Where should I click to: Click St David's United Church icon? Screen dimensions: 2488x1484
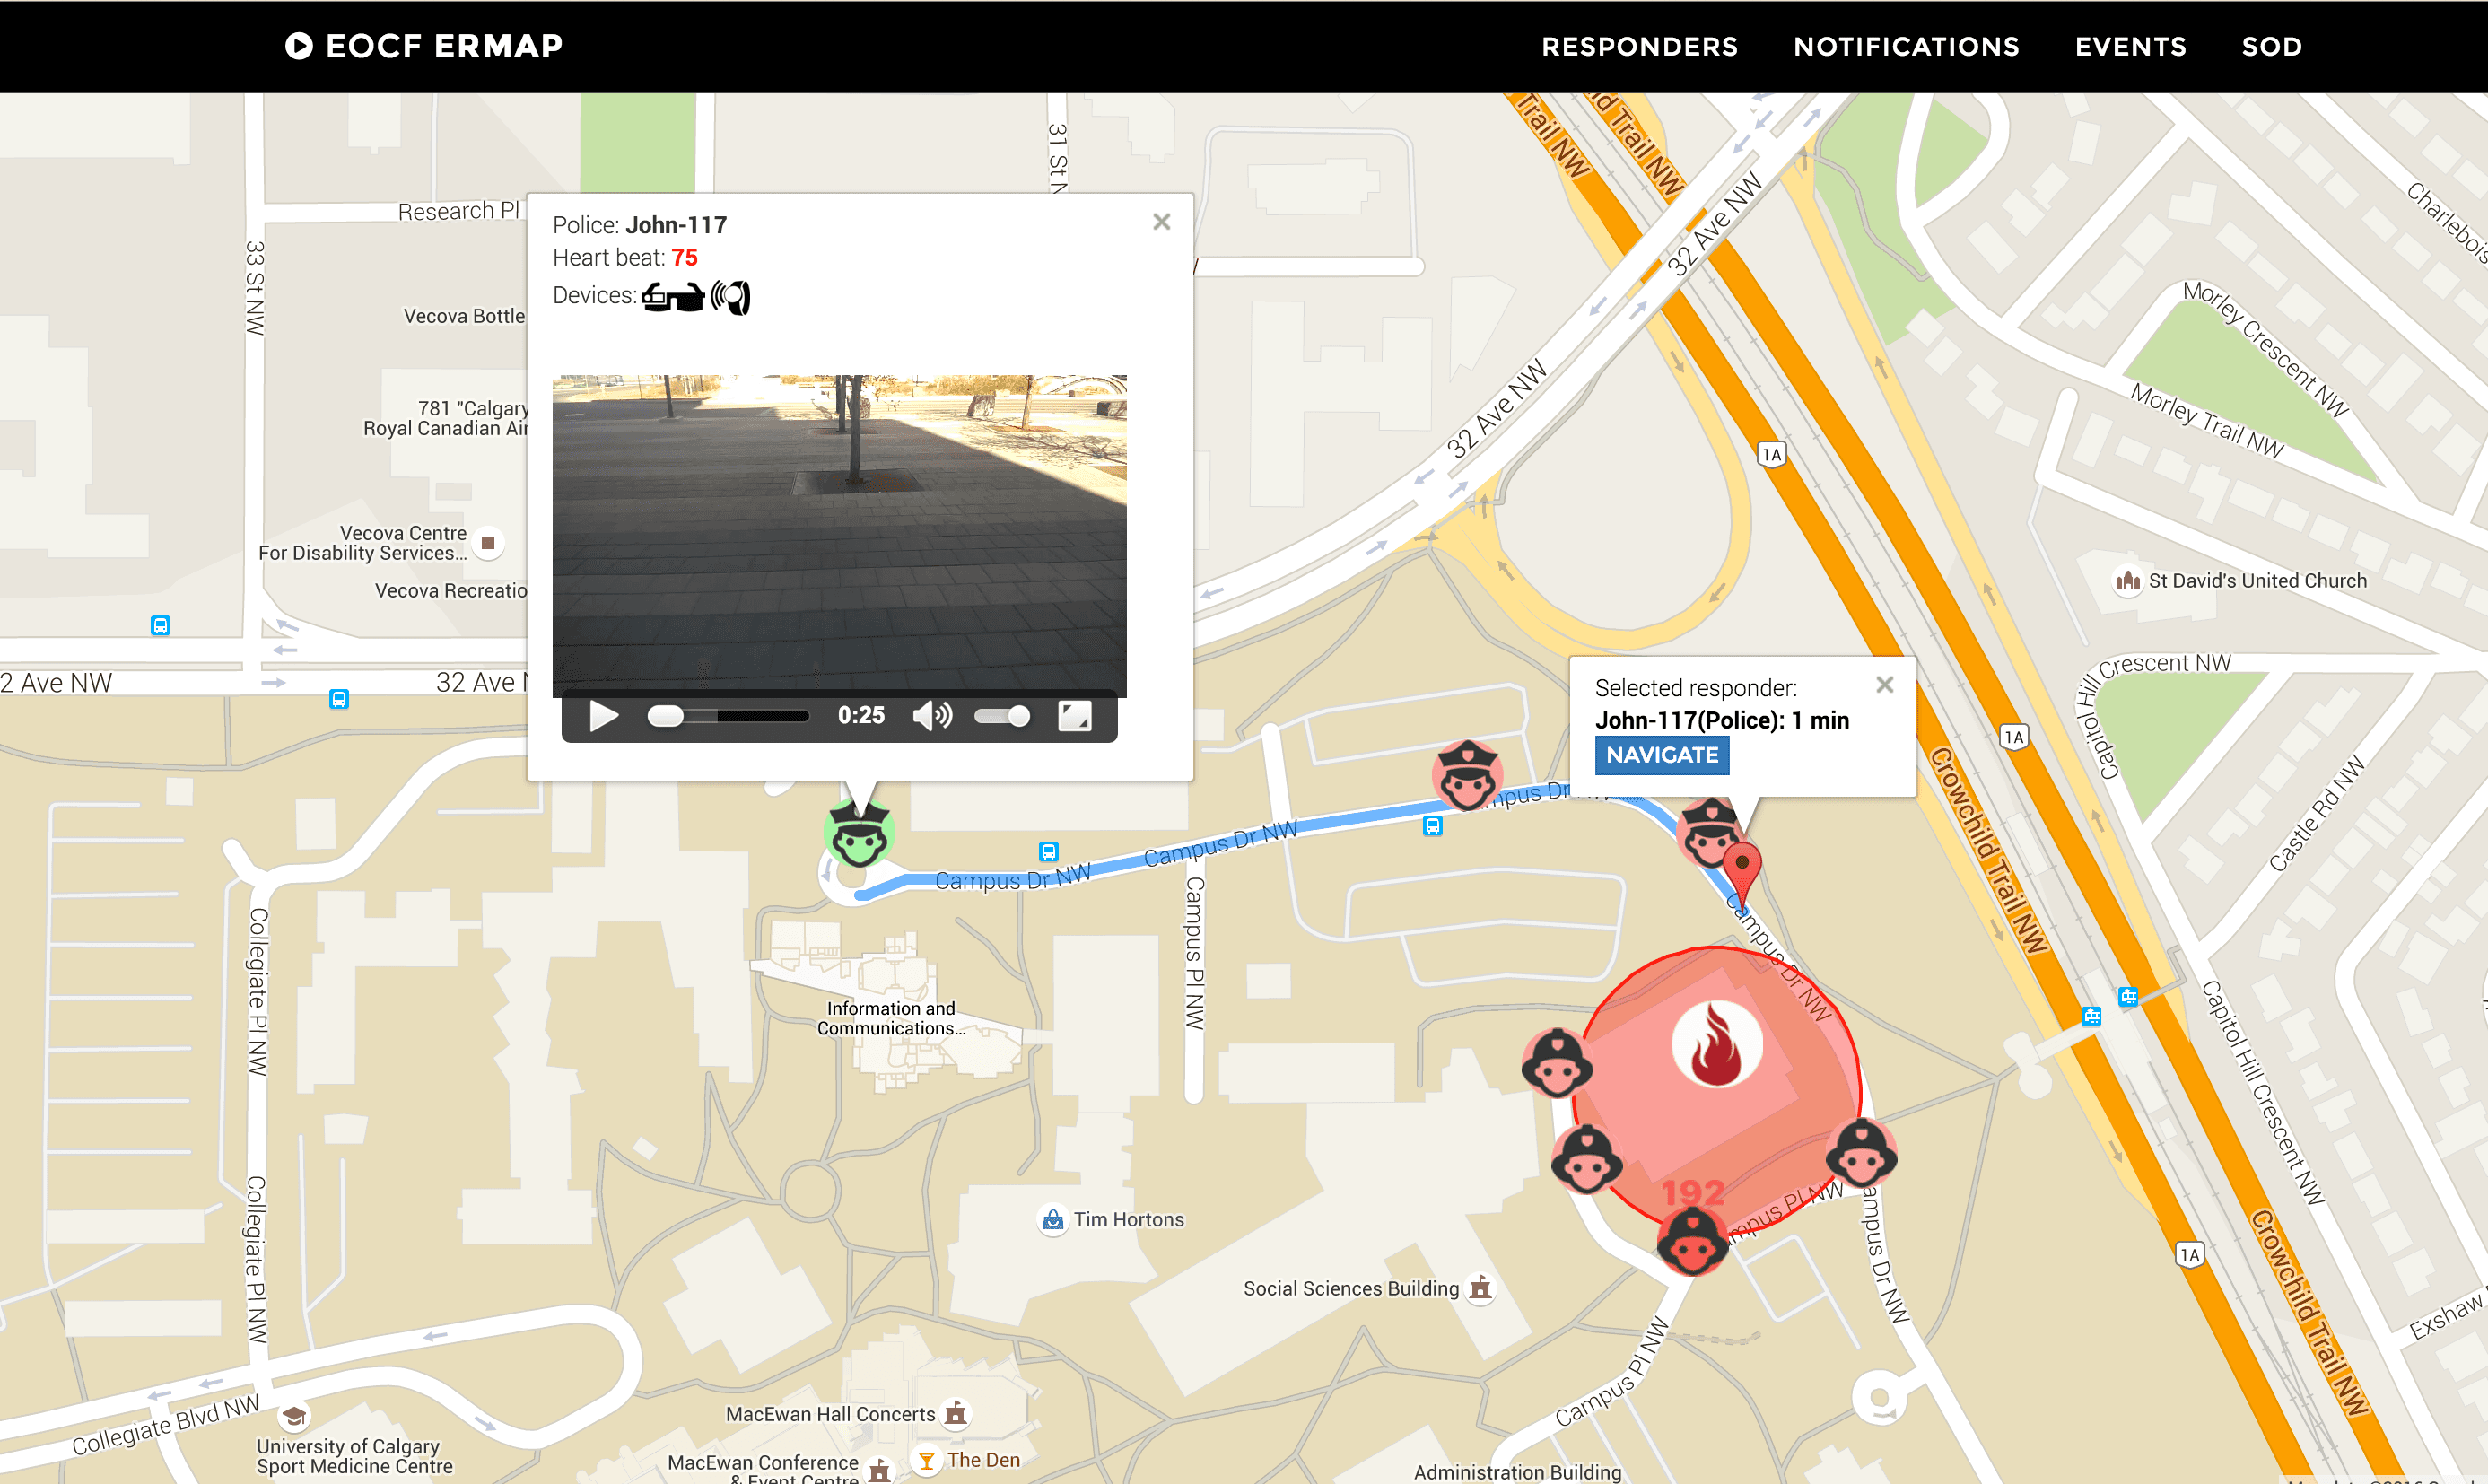point(2127,581)
